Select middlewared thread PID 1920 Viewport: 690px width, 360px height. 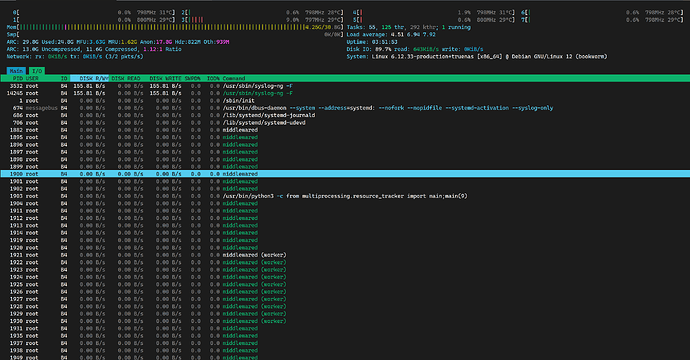pyautogui.click(x=345, y=247)
